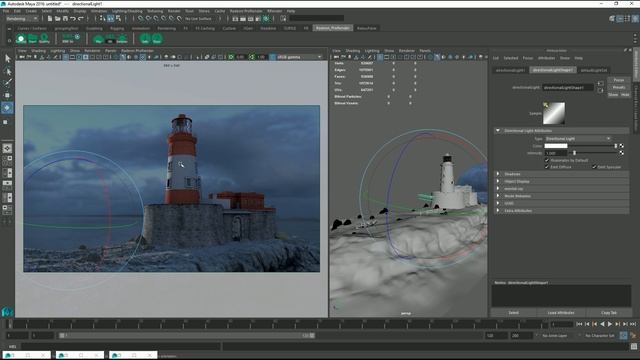Image resolution: width=640 pixels, height=360 pixels.
Task: Open the sRGB gamma view transform dropdown
Action: 300,57
